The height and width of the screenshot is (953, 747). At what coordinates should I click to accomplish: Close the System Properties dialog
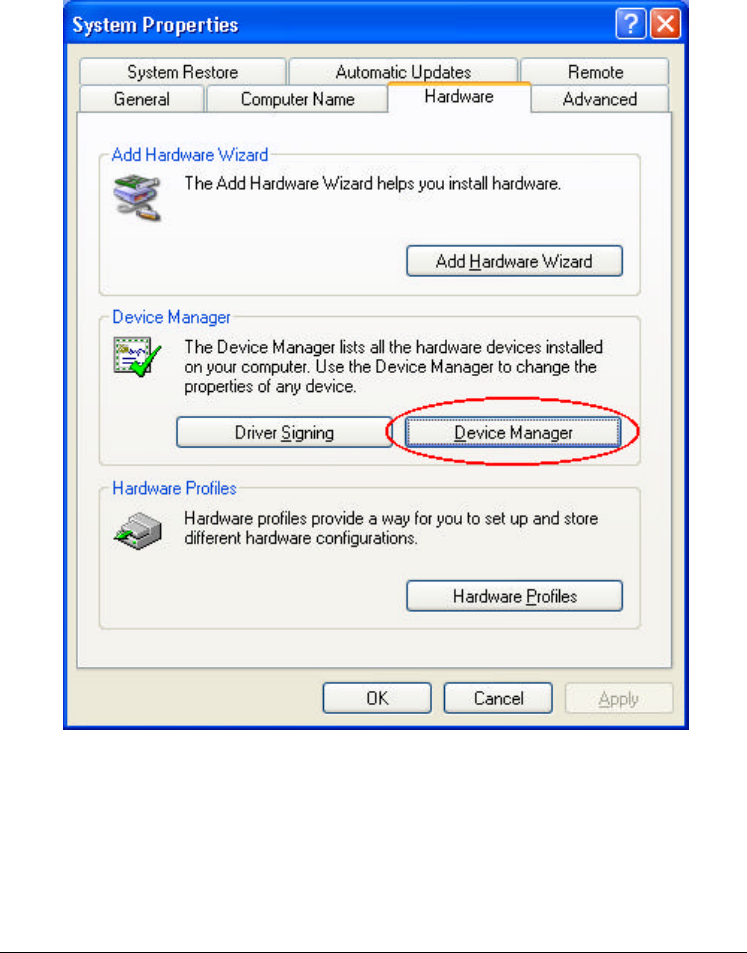tap(665, 25)
